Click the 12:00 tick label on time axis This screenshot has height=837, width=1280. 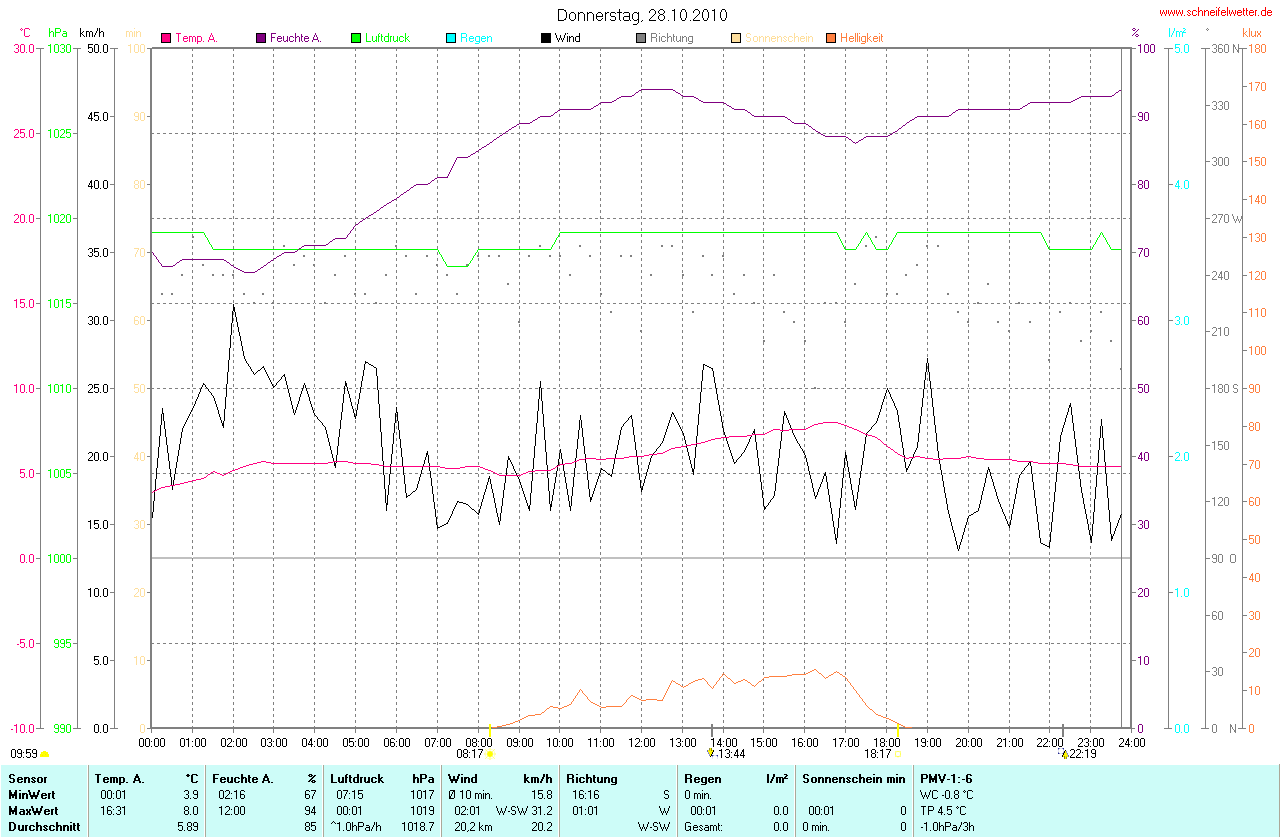641,742
